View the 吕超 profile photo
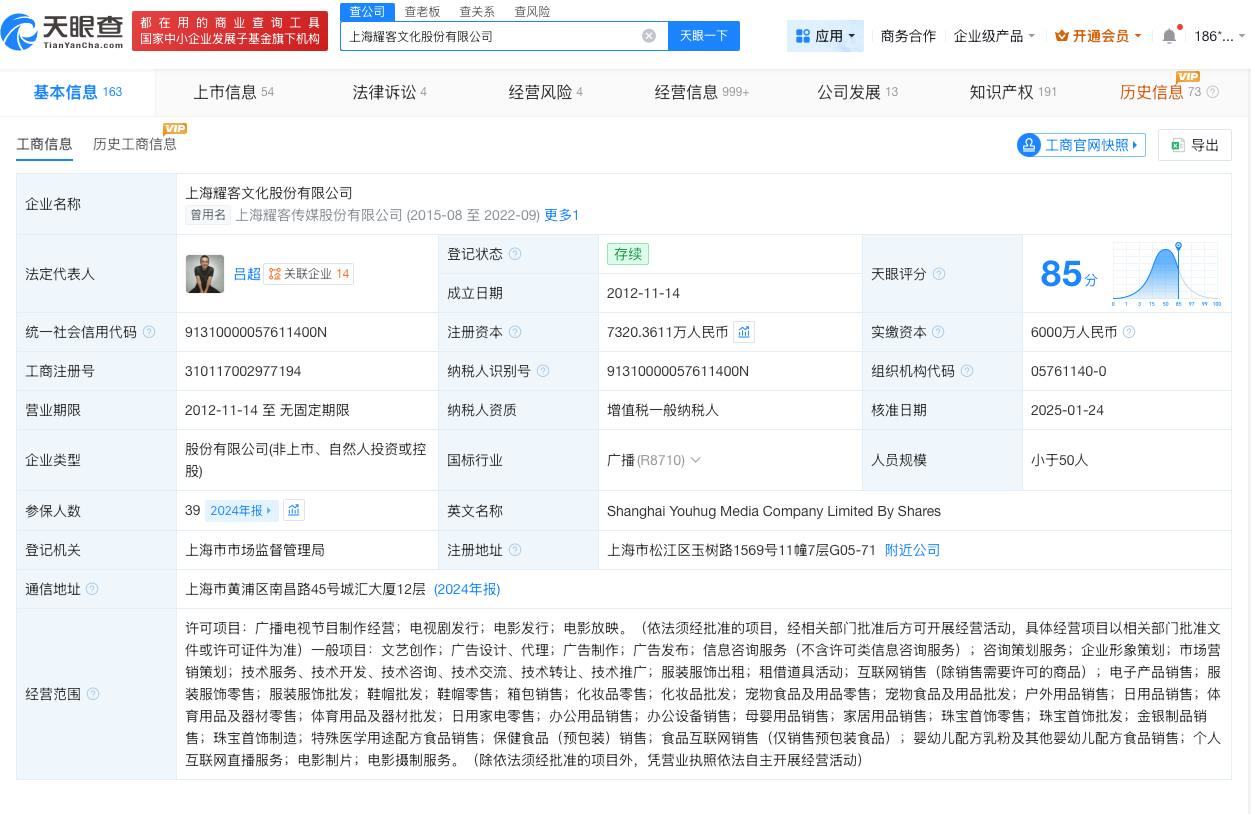Viewport: 1251px width, 814px height. point(205,274)
